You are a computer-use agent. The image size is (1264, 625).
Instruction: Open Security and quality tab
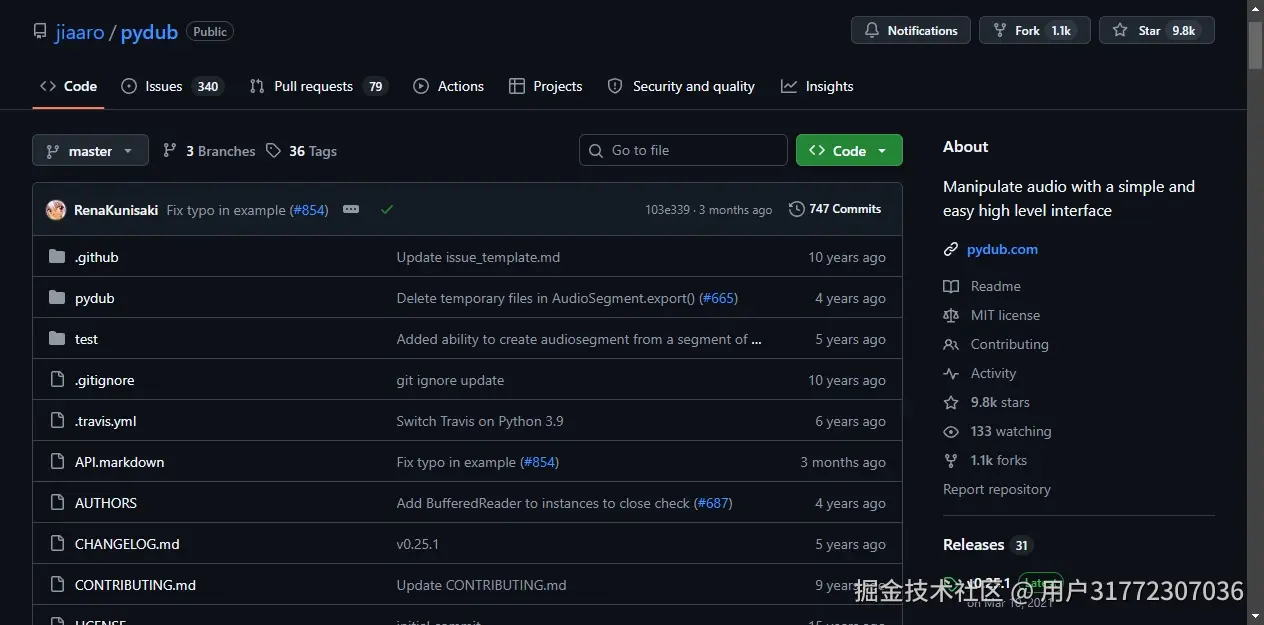[681, 86]
